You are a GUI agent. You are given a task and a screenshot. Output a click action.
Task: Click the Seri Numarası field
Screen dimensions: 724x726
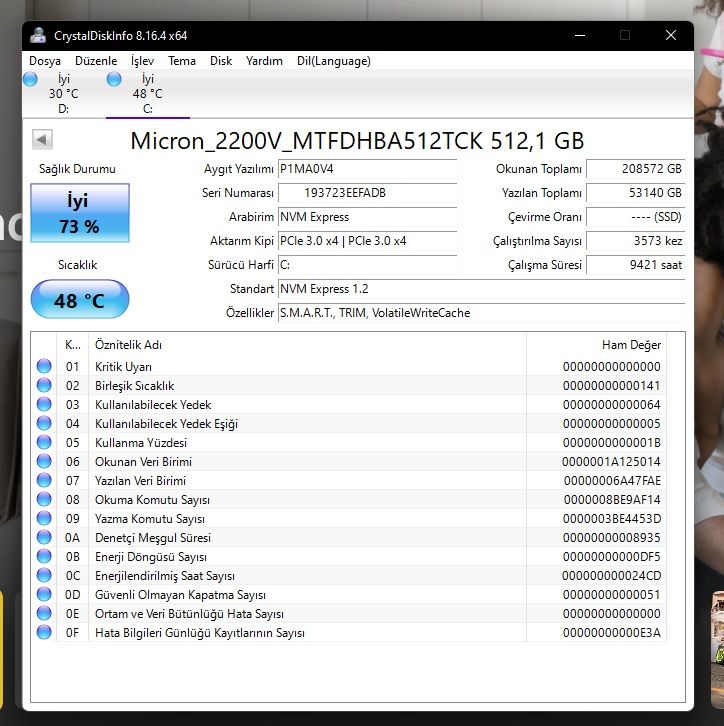coord(366,193)
